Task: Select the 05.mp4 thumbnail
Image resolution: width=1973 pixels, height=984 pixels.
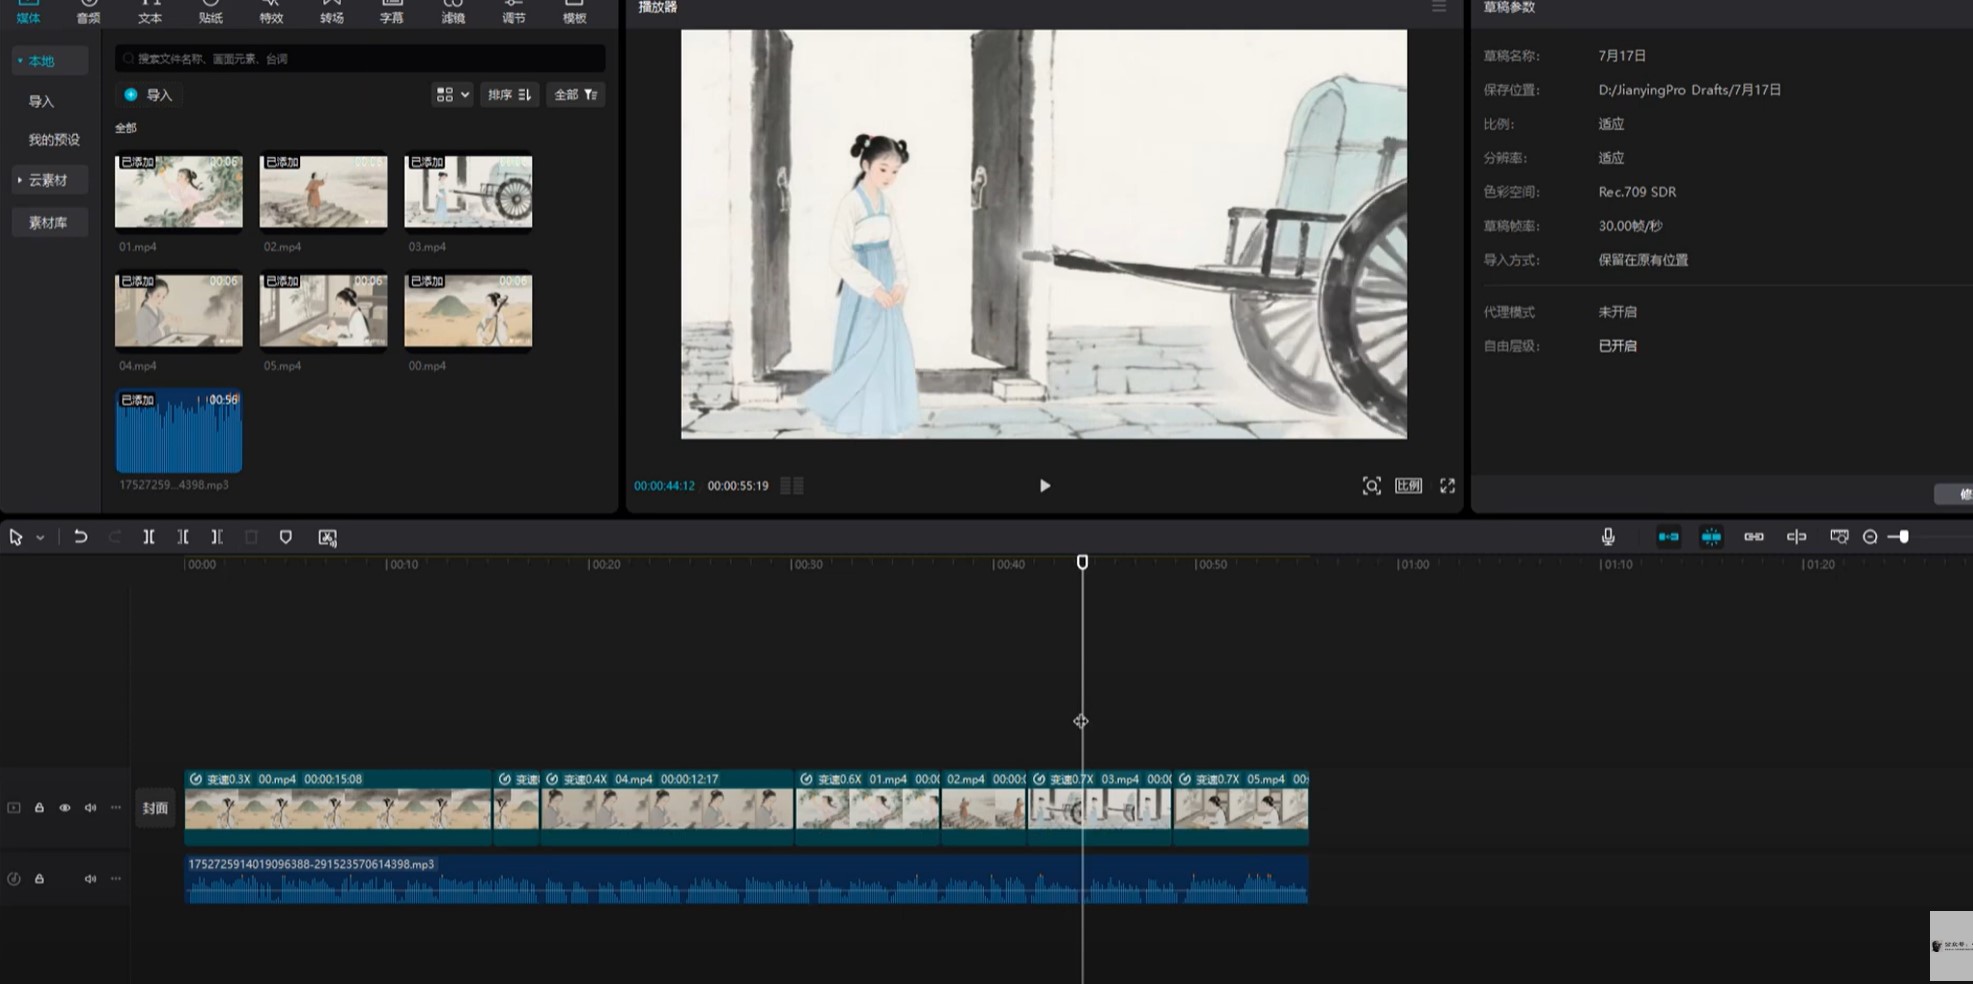Action: (323, 311)
